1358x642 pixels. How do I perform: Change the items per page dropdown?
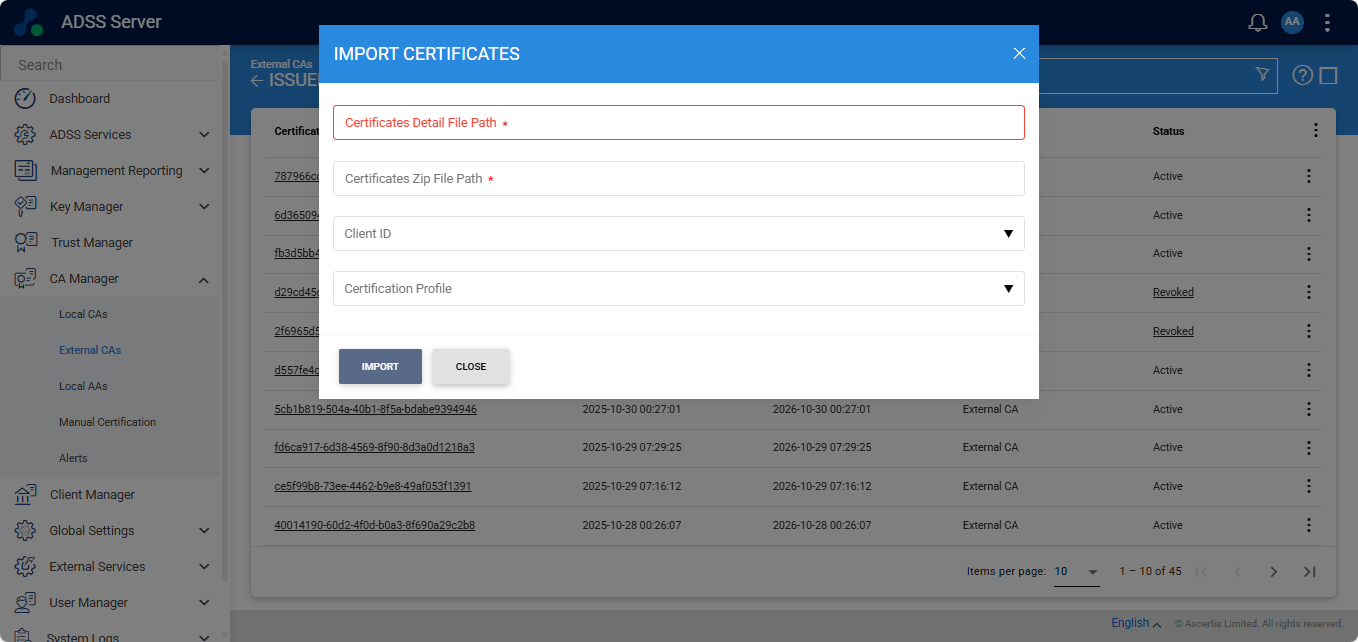coord(1076,572)
